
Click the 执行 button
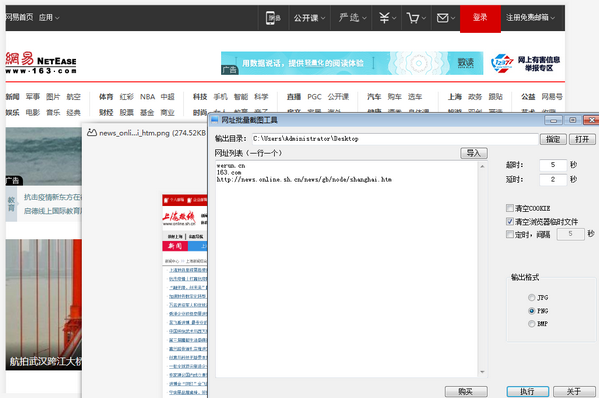(x=528, y=392)
